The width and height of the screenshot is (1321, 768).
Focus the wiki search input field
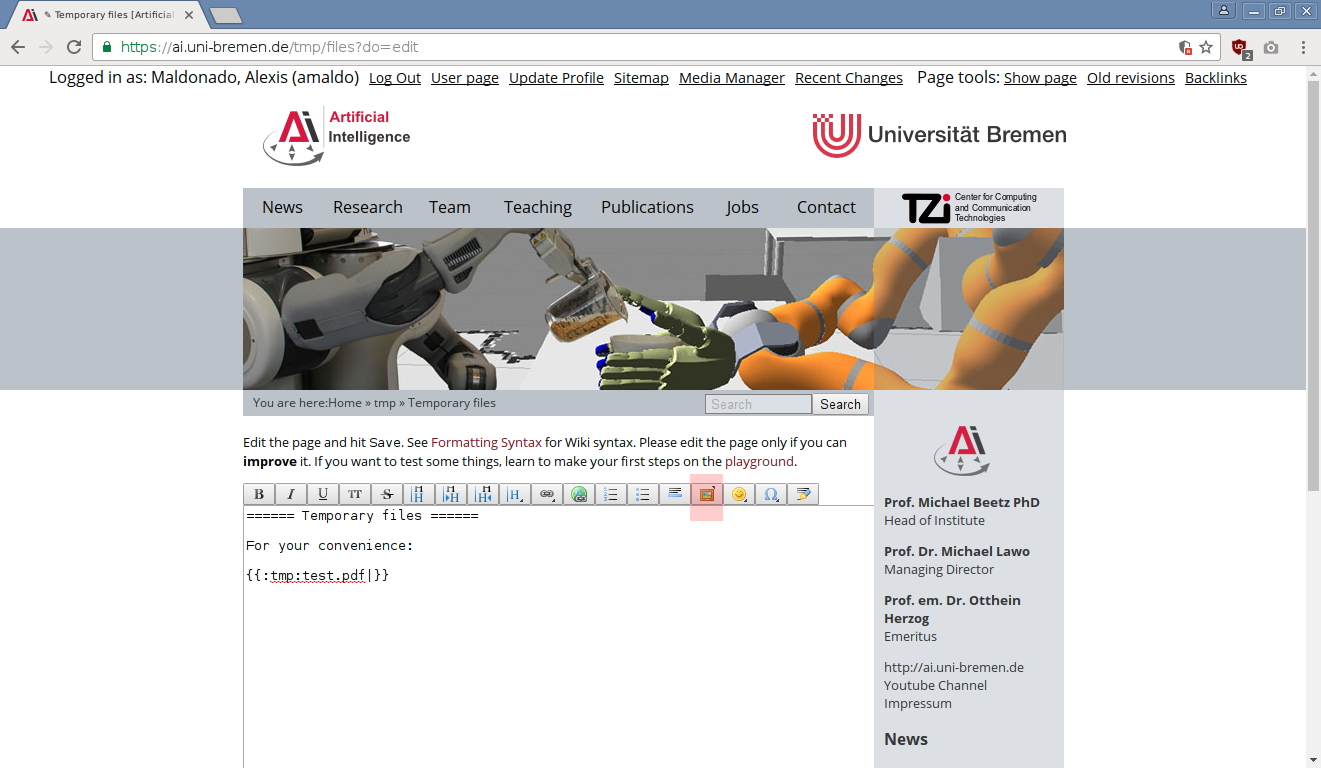click(x=758, y=404)
